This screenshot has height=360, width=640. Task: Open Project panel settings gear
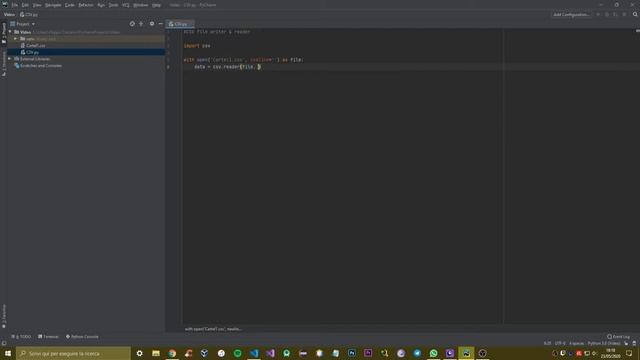coord(152,24)
